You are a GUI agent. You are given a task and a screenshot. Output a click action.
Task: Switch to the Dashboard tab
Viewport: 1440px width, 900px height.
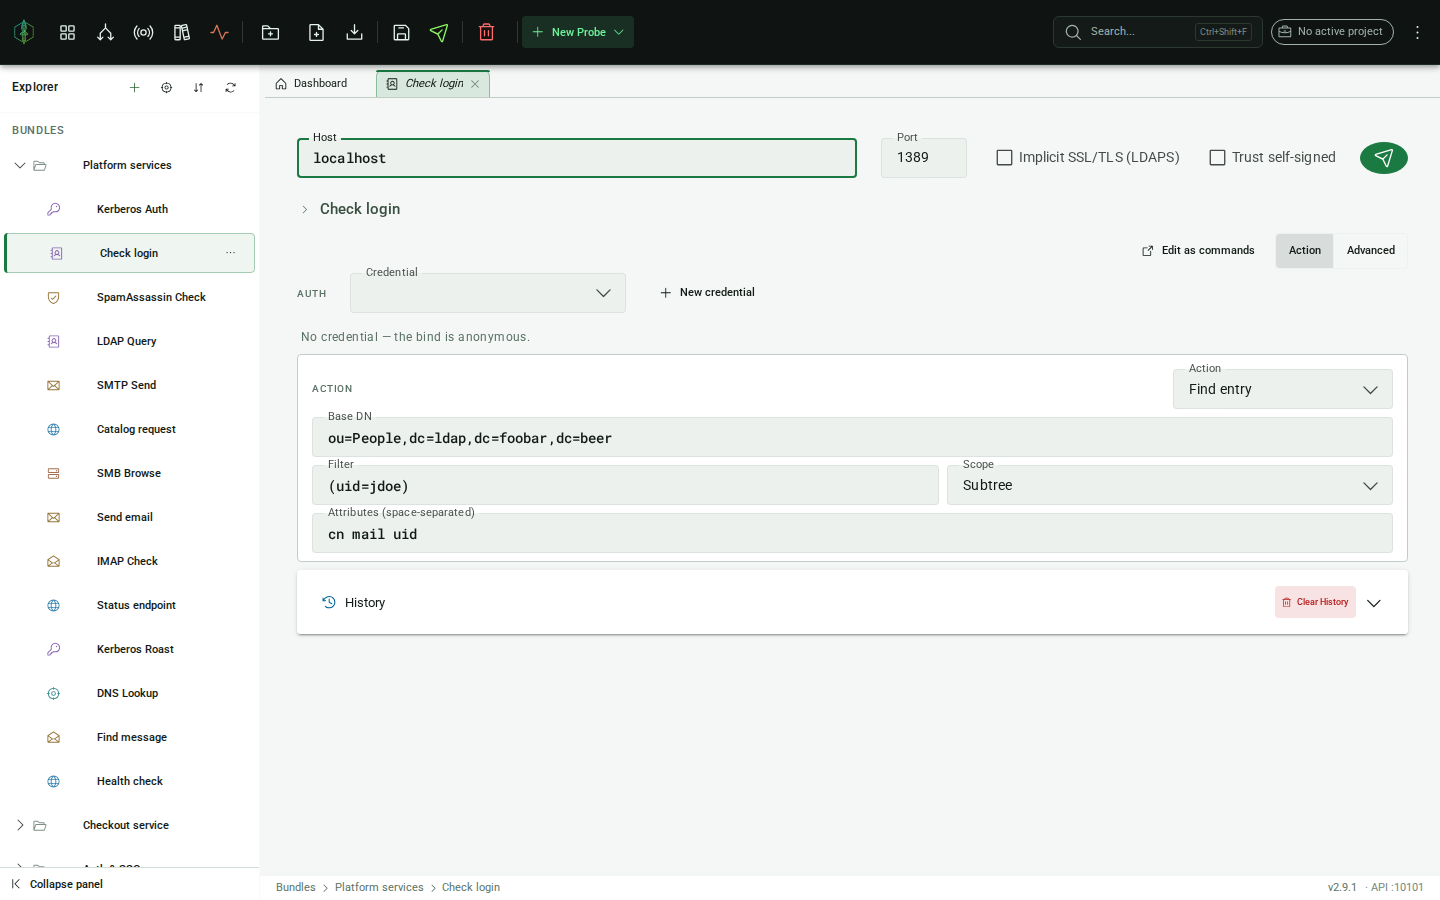311,83
